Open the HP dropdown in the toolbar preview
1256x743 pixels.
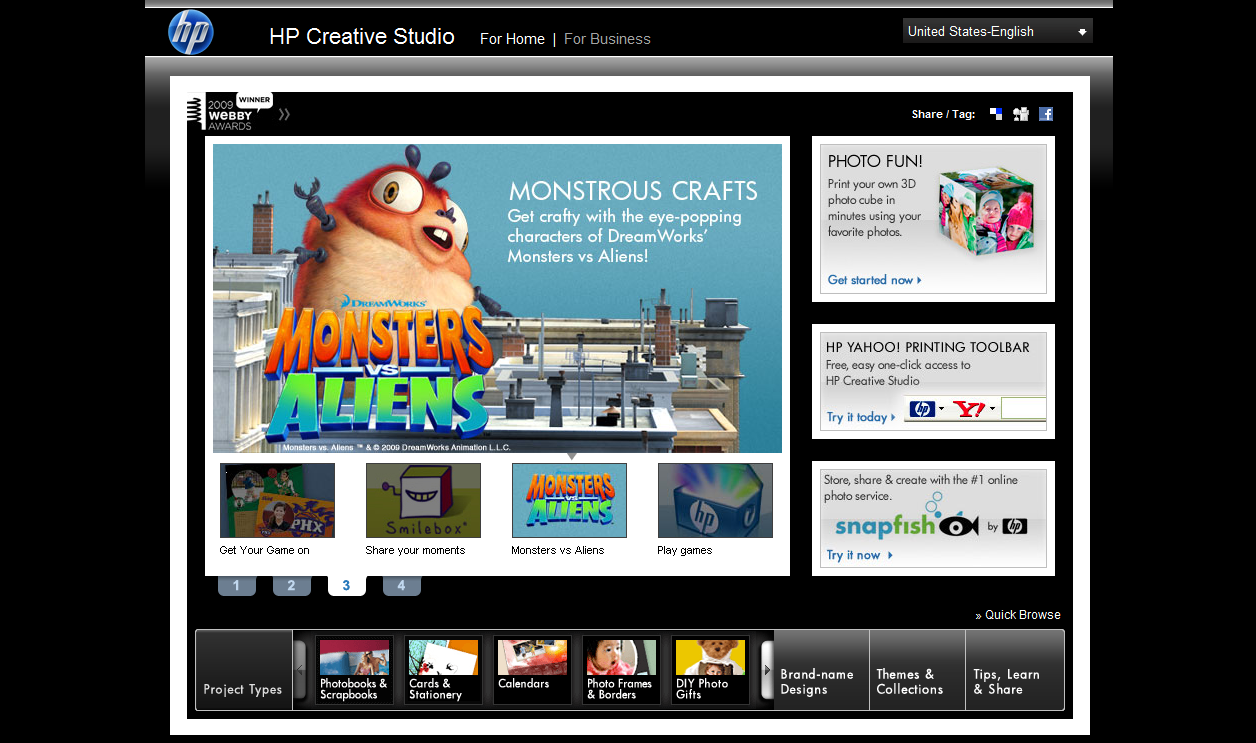click(x=926, y=408)
